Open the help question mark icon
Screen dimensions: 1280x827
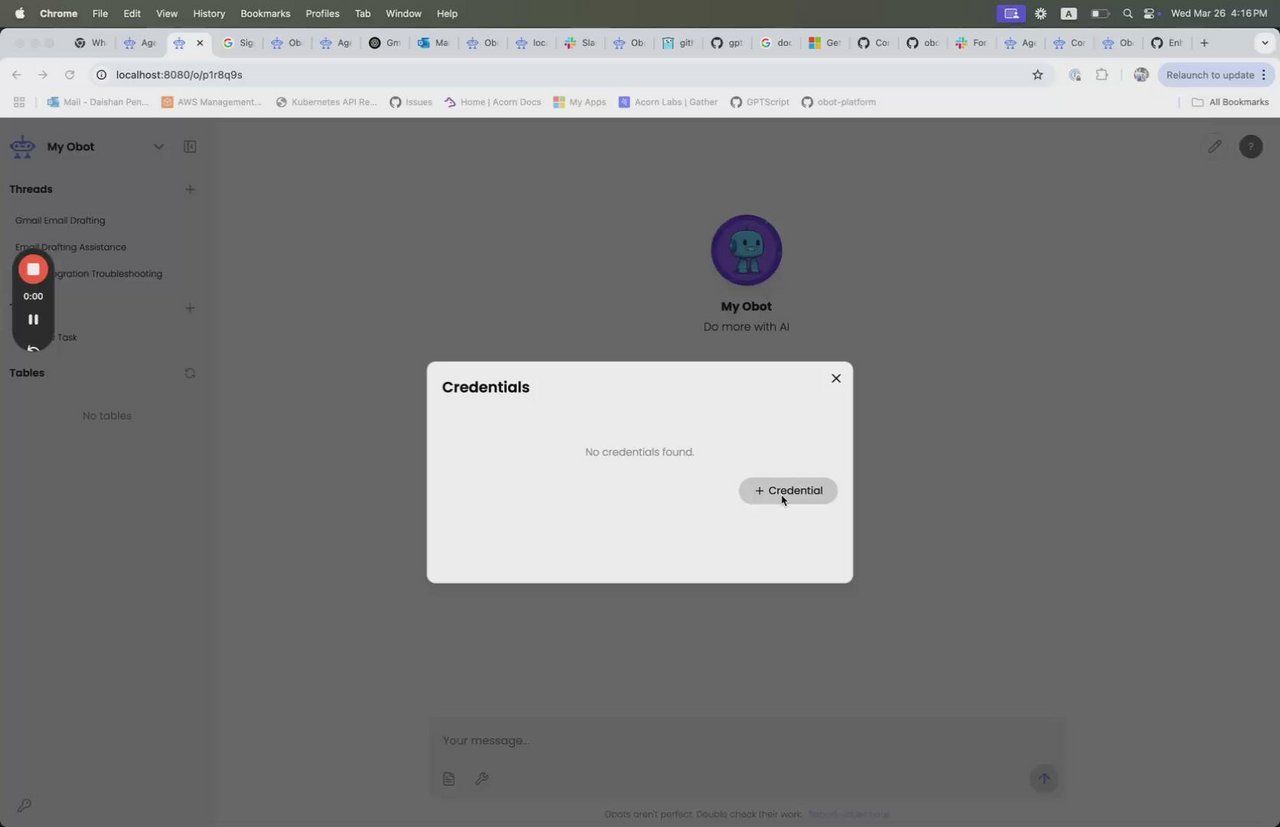tap(1251, 147)
